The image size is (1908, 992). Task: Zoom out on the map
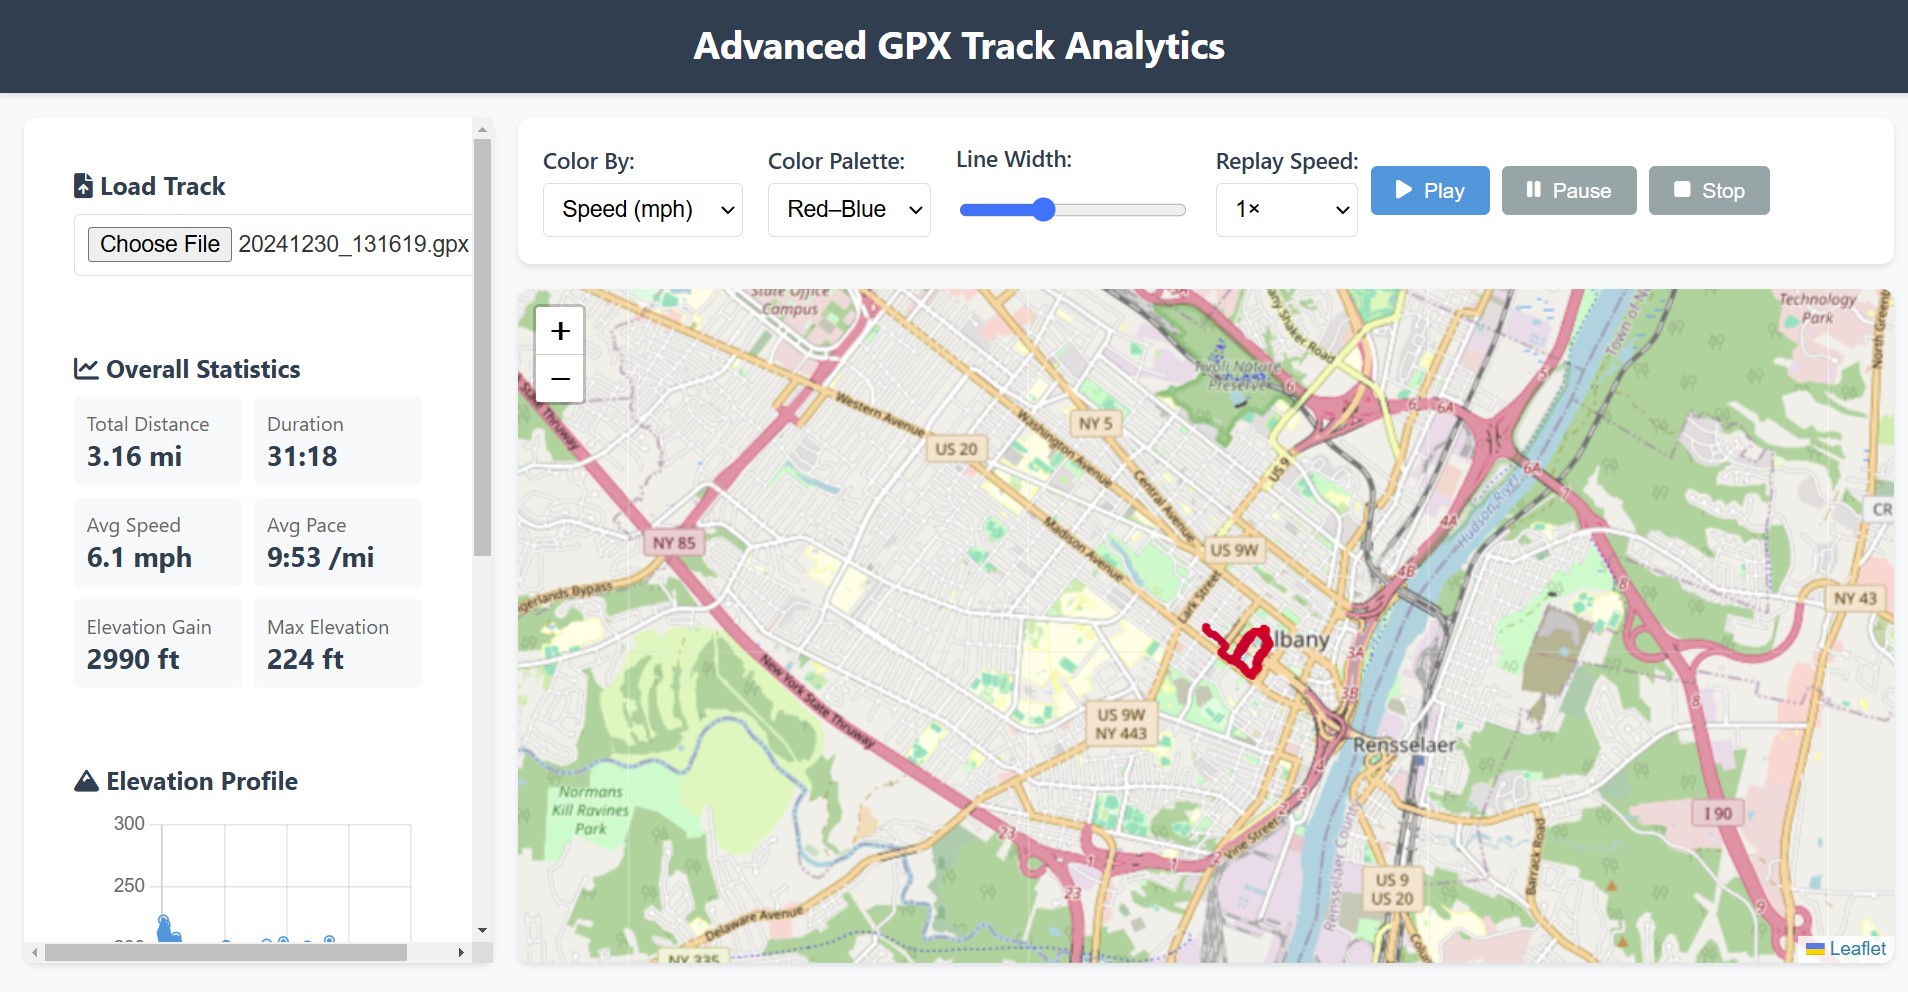pyautogui.click(x=560, y=379)
